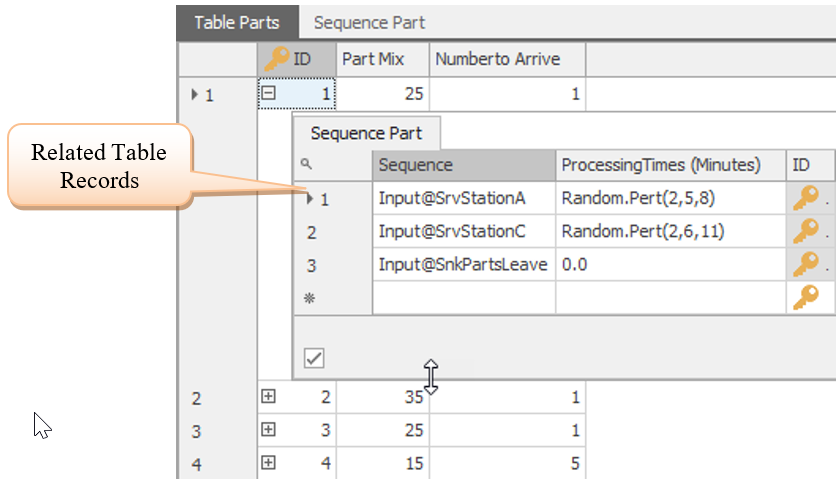Image resolution: width=837 pixels, height=479 pixels.
Task: Sort by the Sequence column header
Action: (464, 166)
